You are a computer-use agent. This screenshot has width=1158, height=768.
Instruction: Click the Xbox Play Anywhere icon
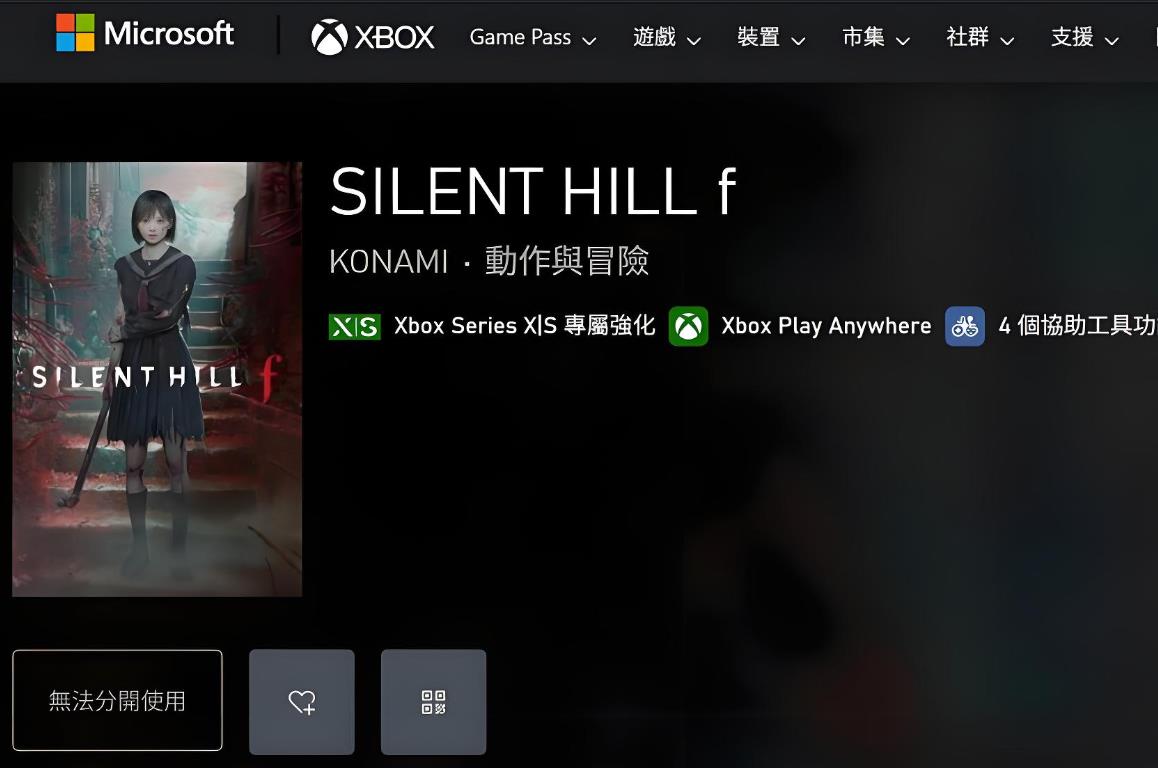pos(688,326)
